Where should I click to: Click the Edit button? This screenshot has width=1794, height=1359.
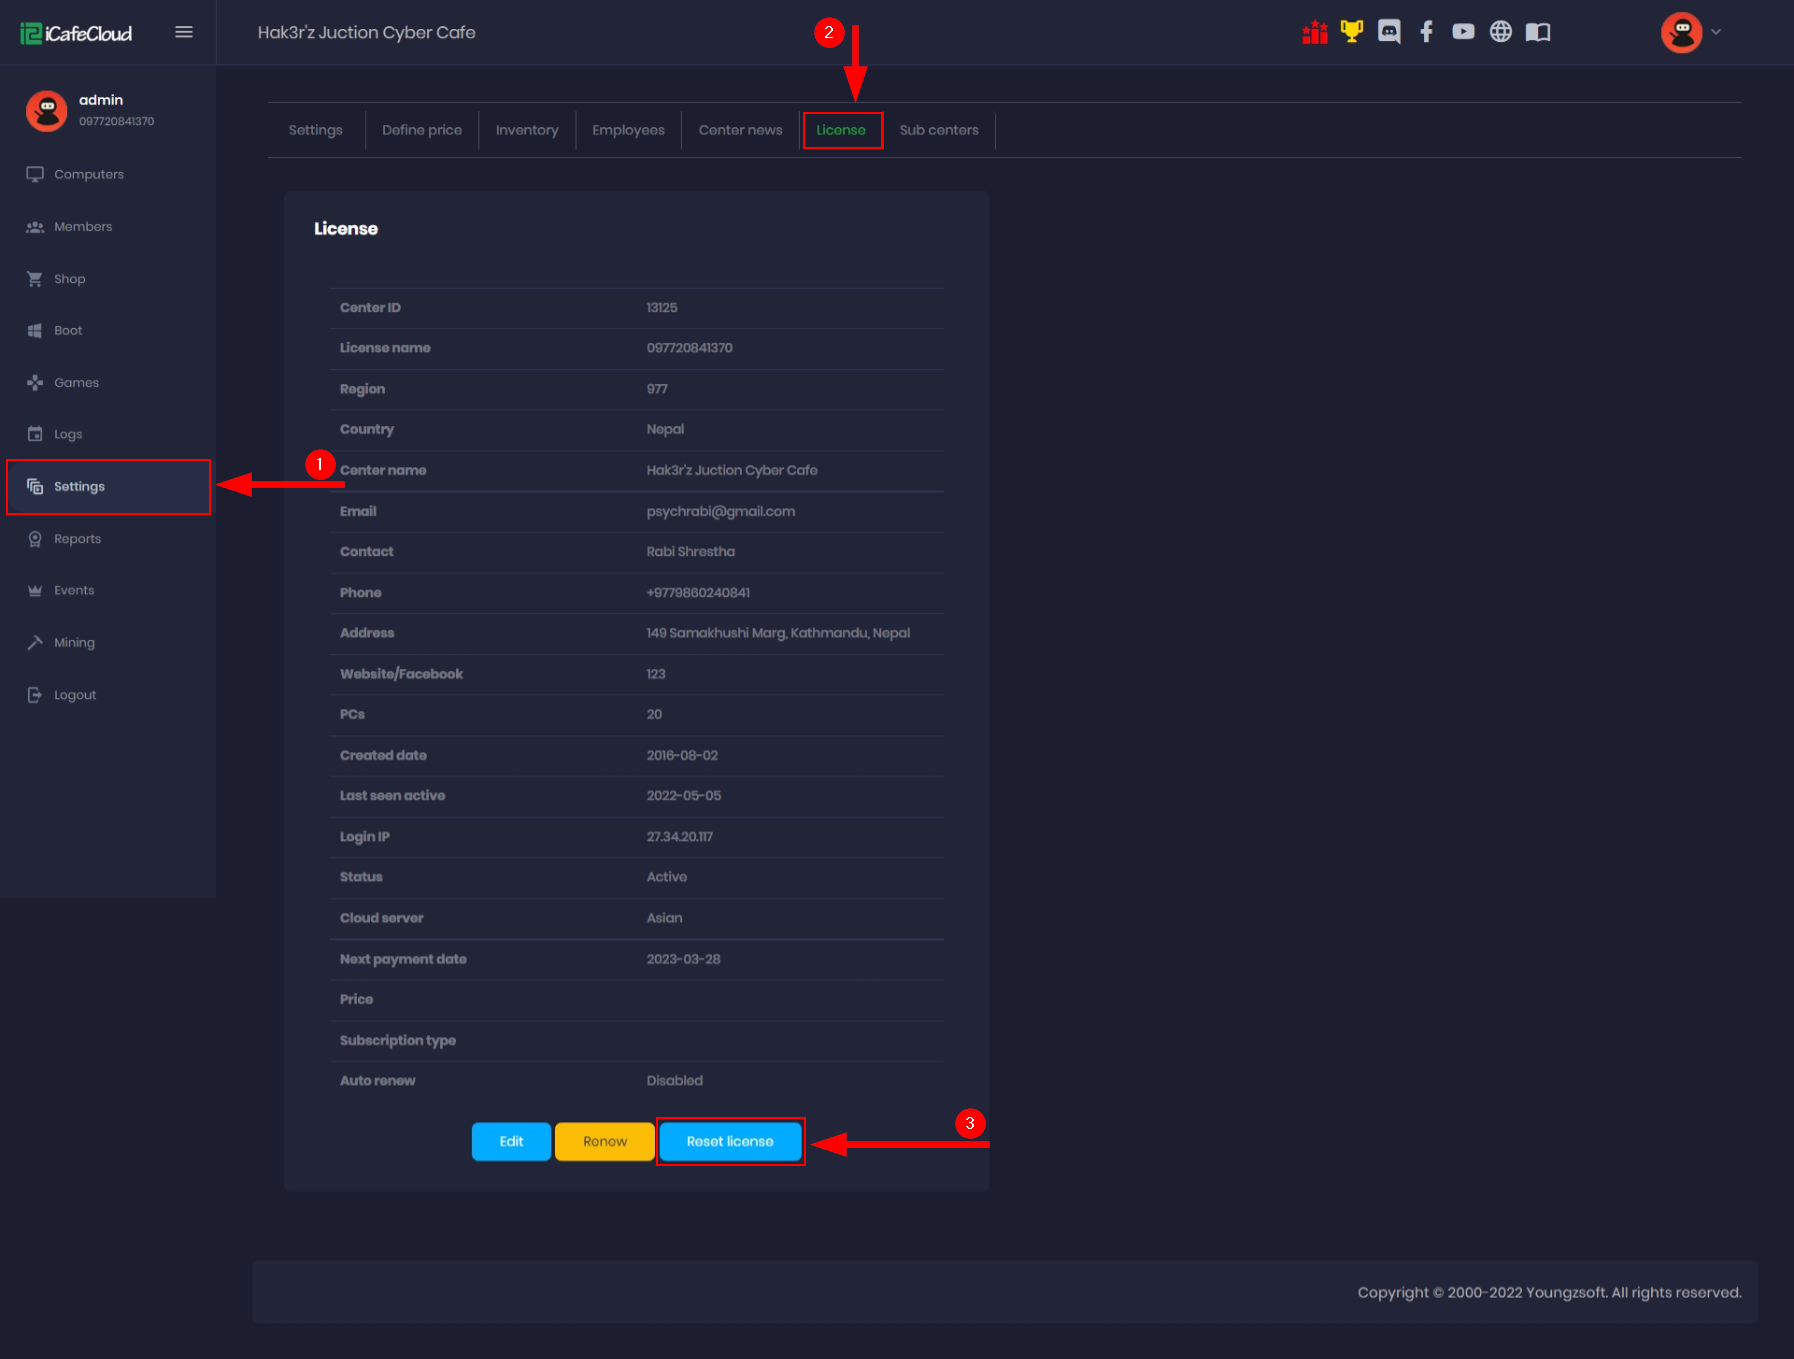click(x=511, y=1141)
